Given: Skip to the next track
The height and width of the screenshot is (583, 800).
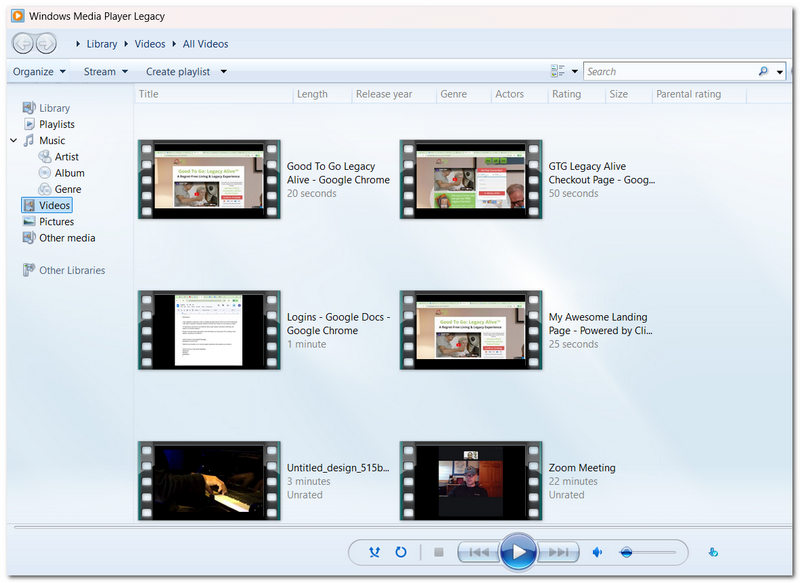Looking at the screenshot, I should [558, 552].
